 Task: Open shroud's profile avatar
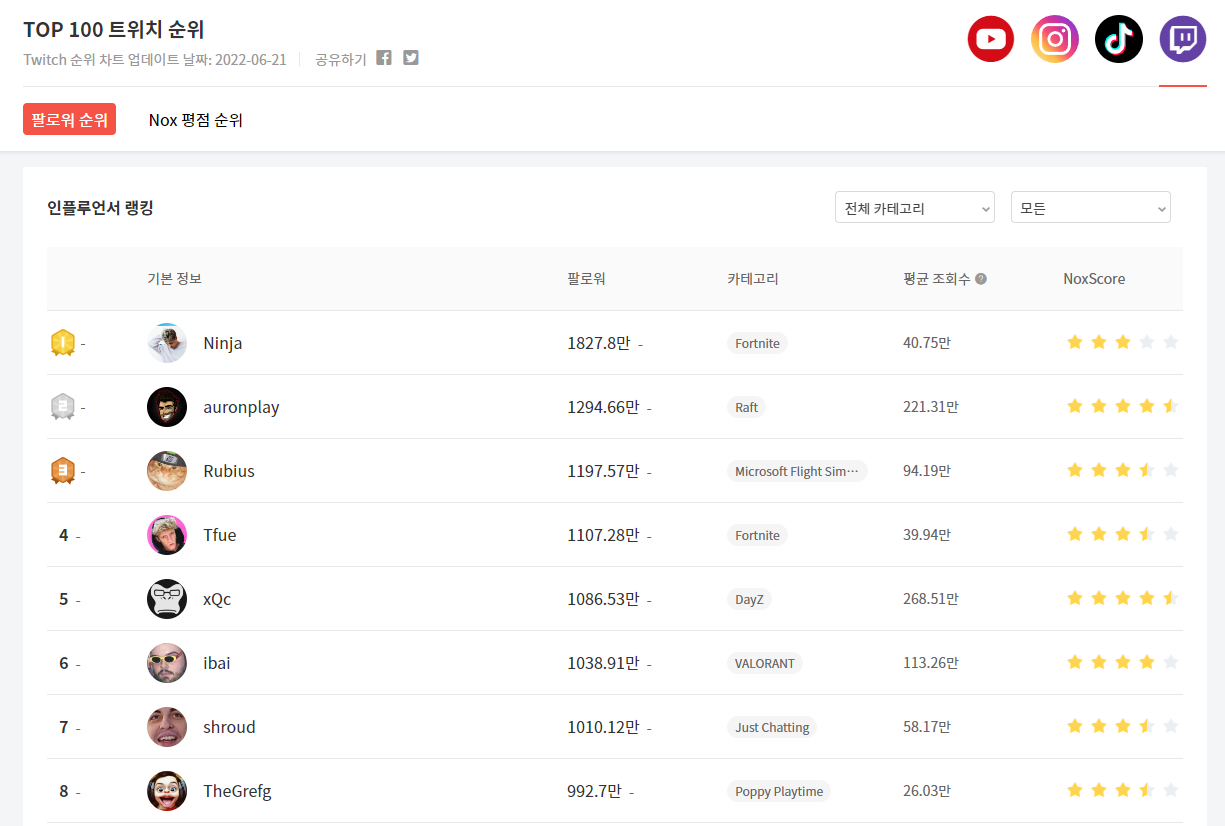pos(167,727)
